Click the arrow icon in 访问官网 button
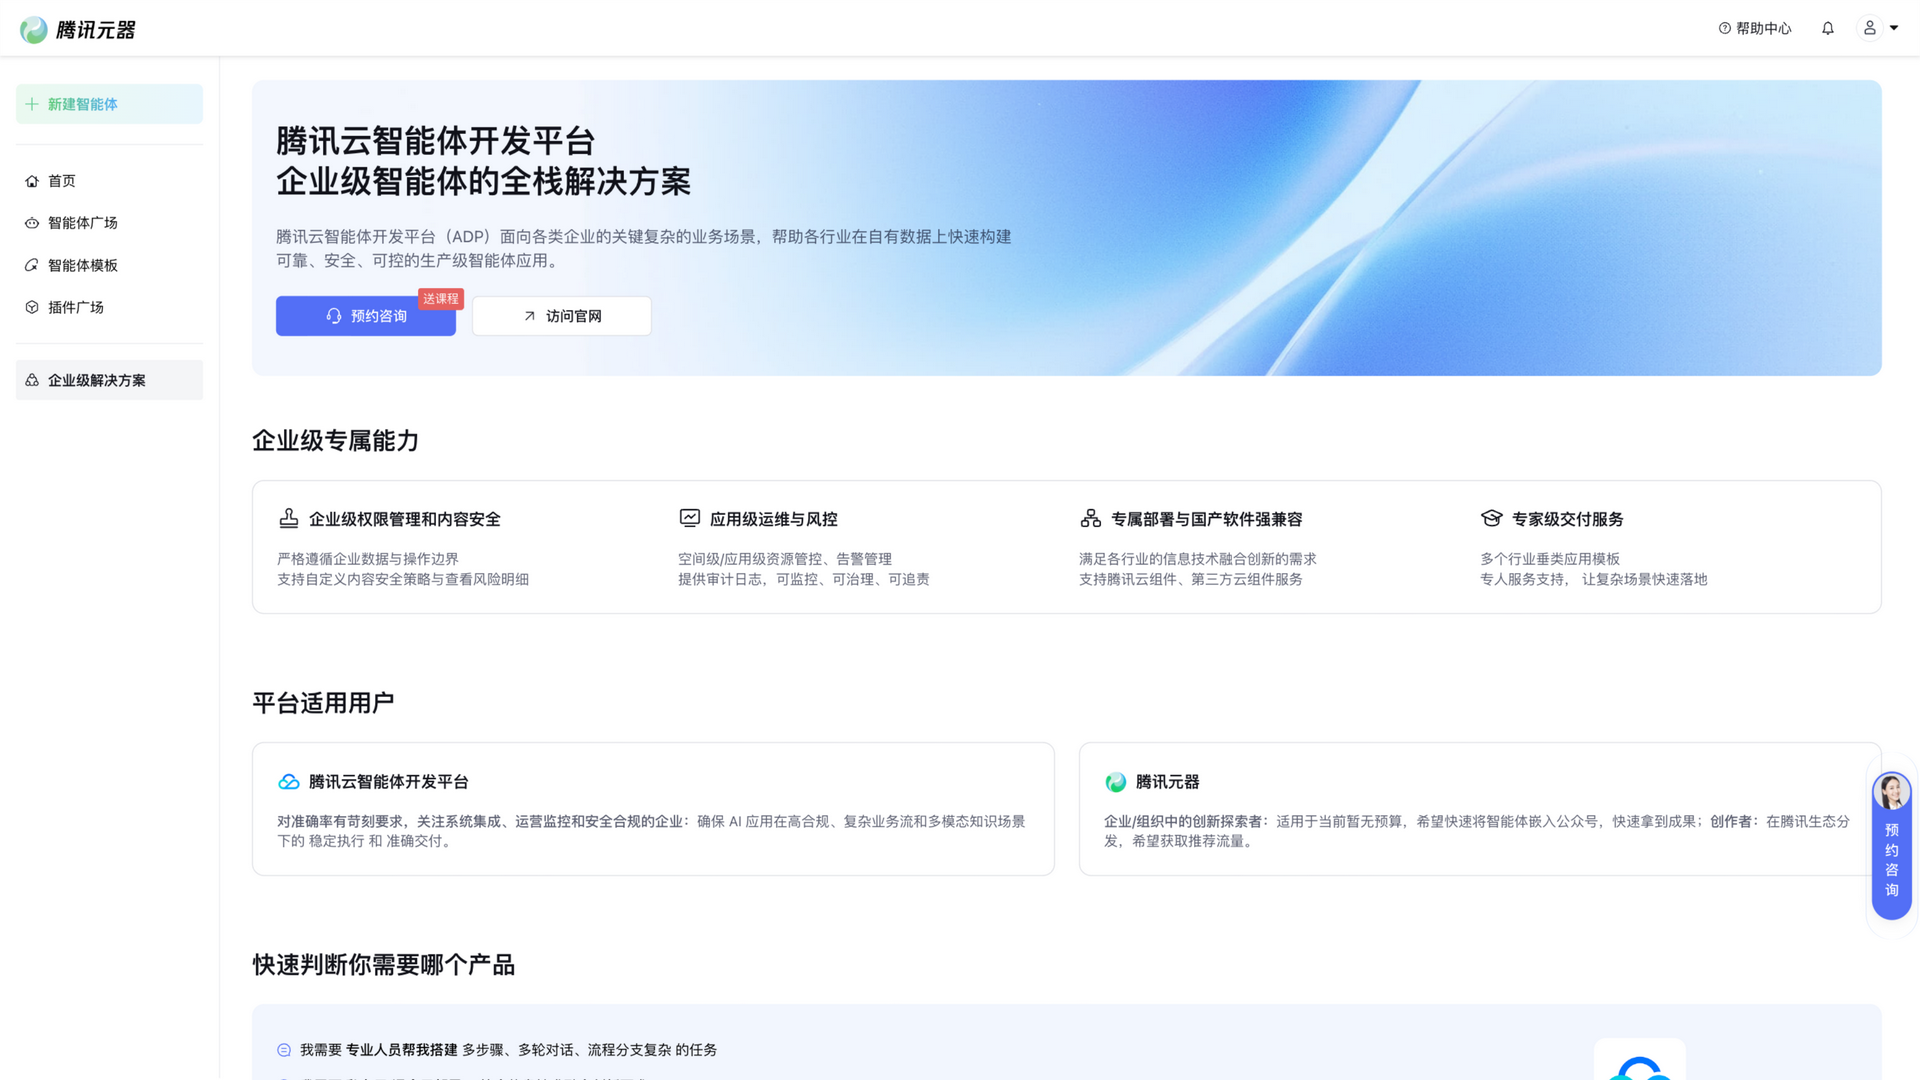1920x1080 pixels. coord(530,316)
